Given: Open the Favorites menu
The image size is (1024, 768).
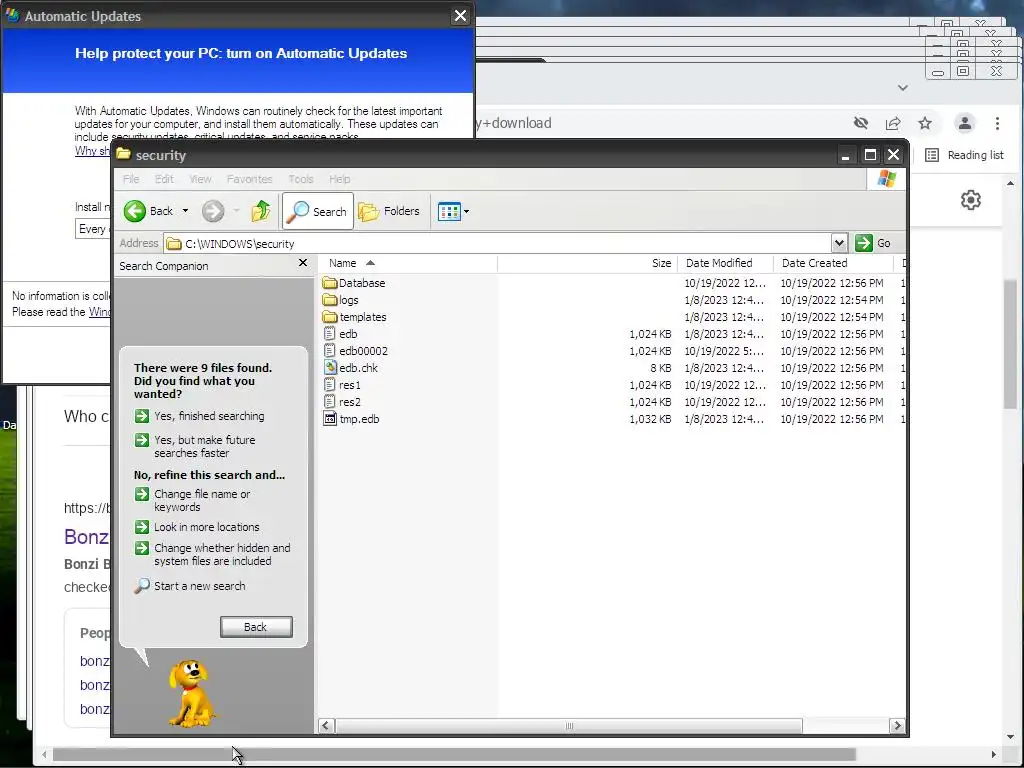Looking at the screenshot, I should 249,179.
